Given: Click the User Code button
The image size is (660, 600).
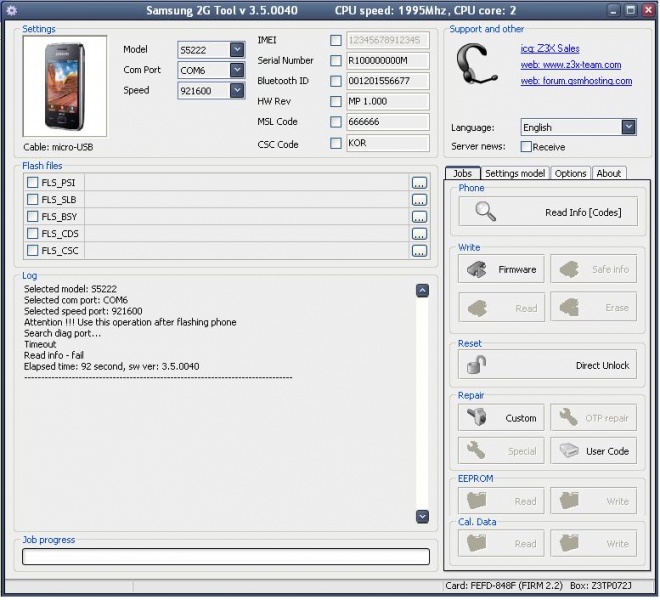Looking at the screenshot, I should coord(593,451).
